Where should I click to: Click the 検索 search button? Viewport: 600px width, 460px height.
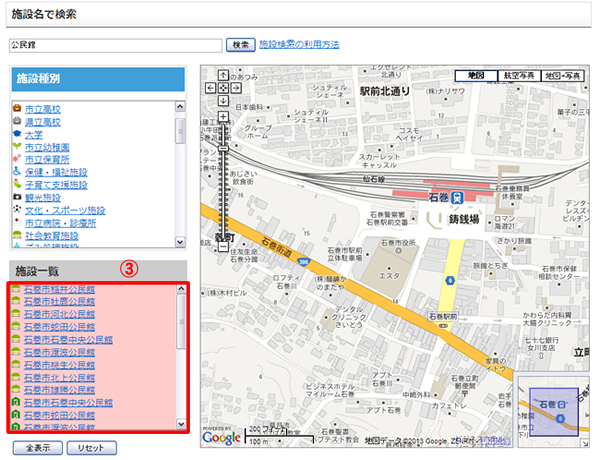click(241, 45)
